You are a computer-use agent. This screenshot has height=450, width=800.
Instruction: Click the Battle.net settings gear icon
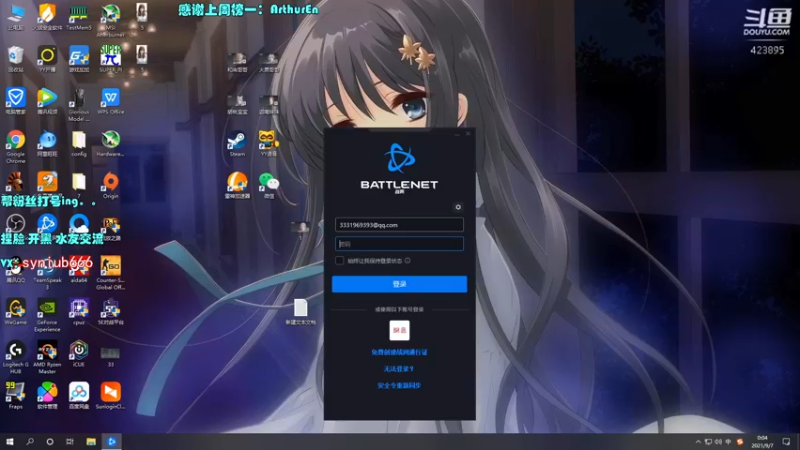(x=458, y=207)
